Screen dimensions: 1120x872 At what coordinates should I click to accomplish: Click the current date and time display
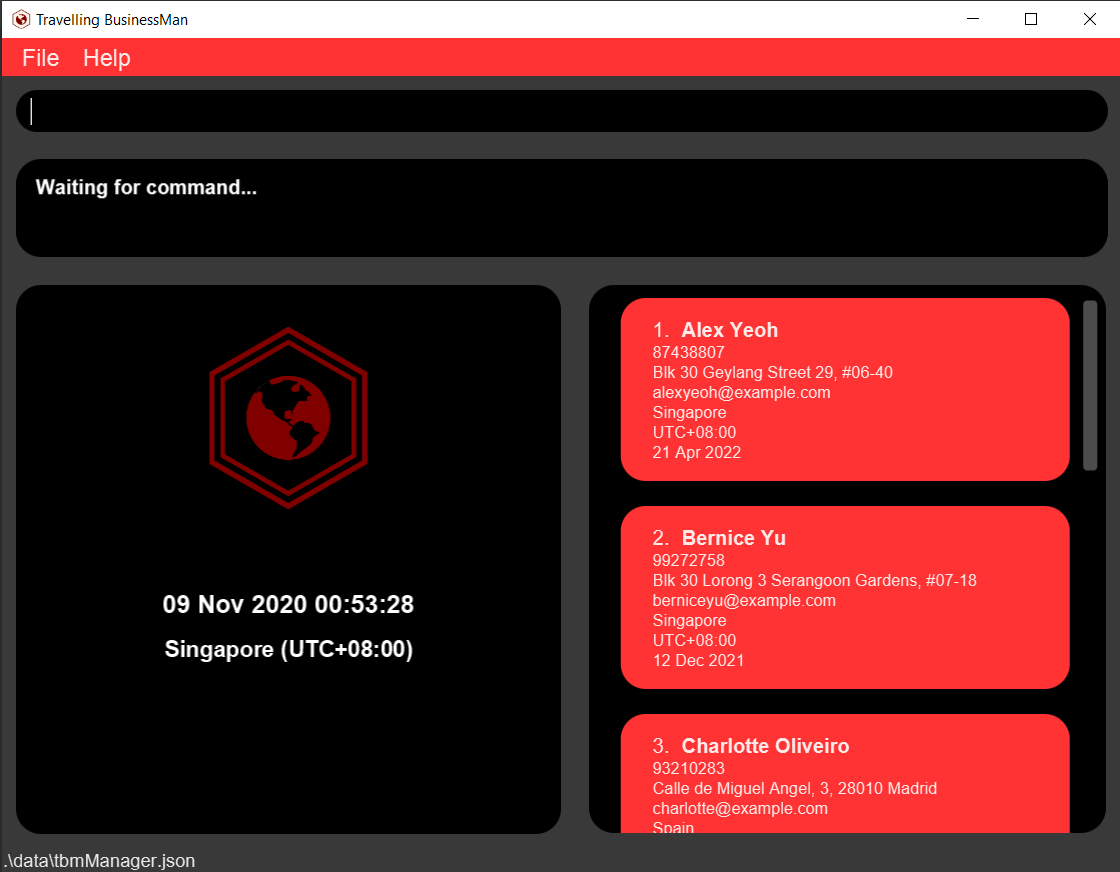(288, 605)
